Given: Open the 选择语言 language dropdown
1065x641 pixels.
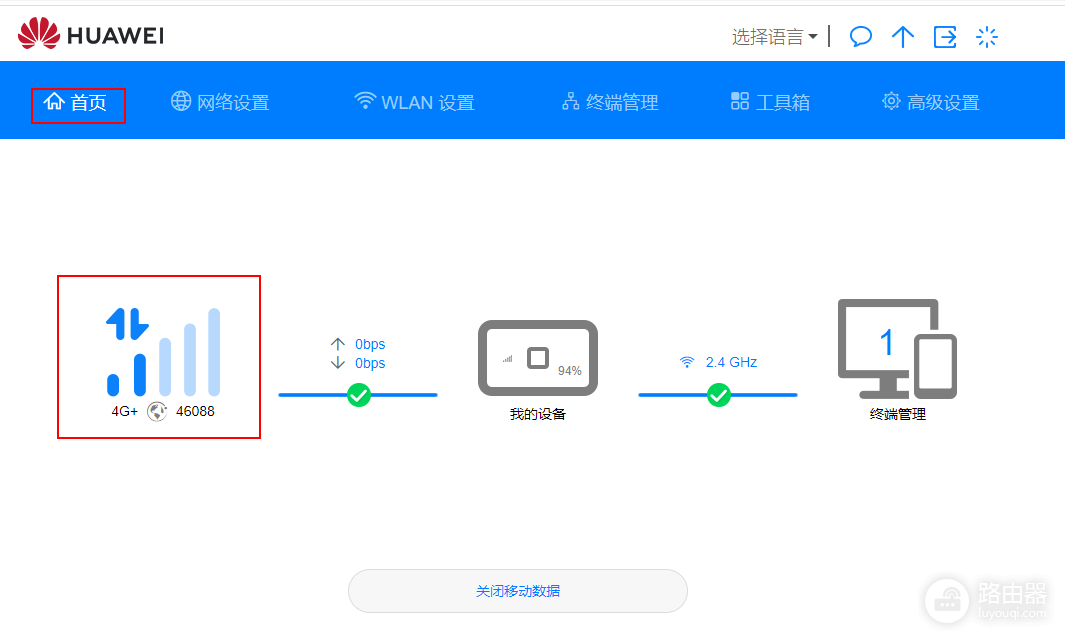Looking at the screenshot, I should tap(774, 37).
